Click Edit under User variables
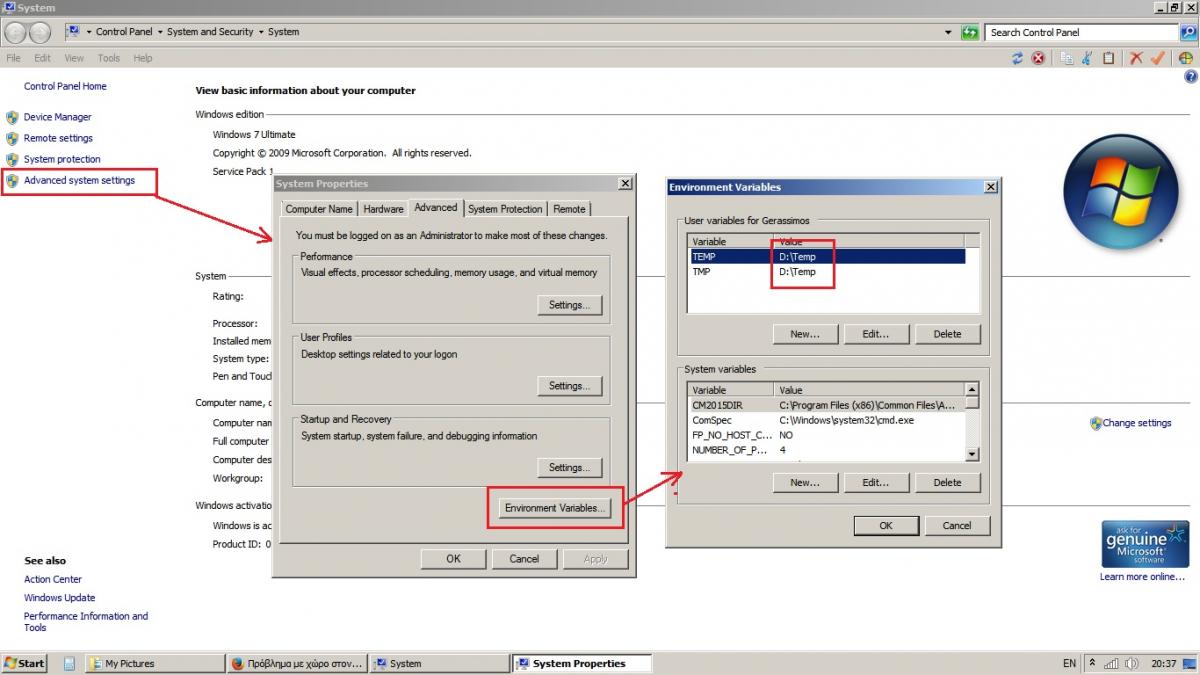 [876, 334]
